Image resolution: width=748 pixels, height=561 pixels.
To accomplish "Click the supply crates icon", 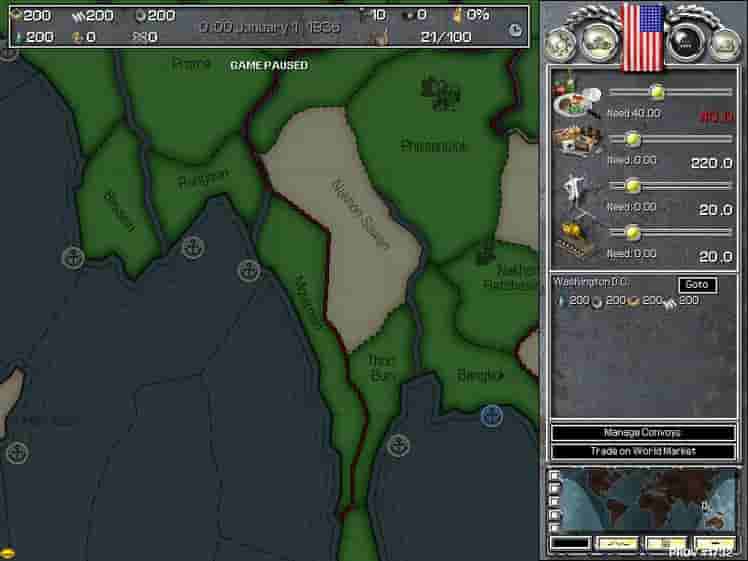I will point(578,142).
